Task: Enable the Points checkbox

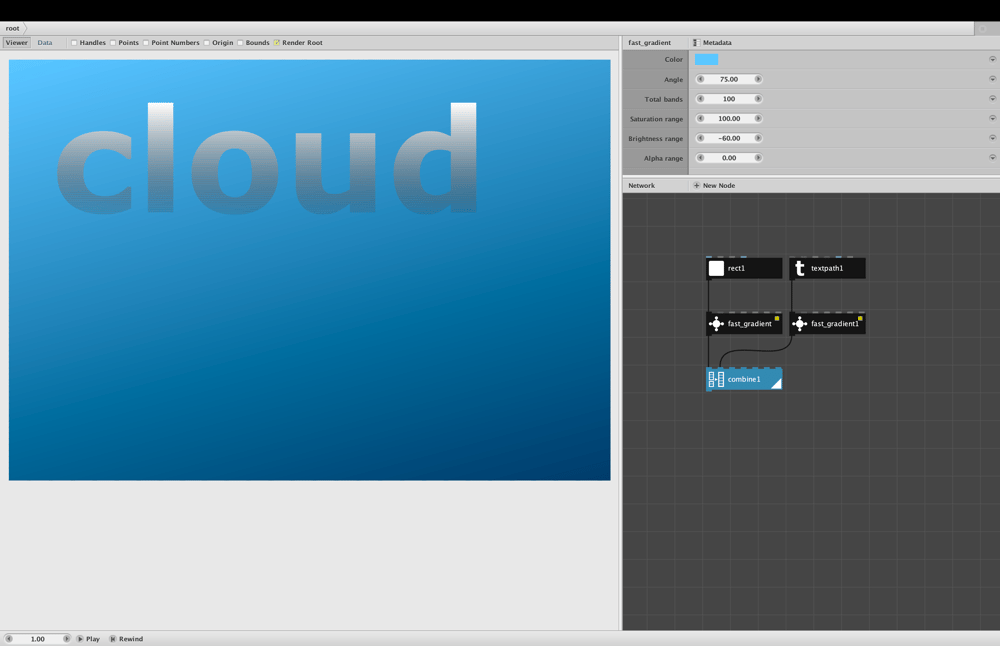Action: (x=113, y=43)
